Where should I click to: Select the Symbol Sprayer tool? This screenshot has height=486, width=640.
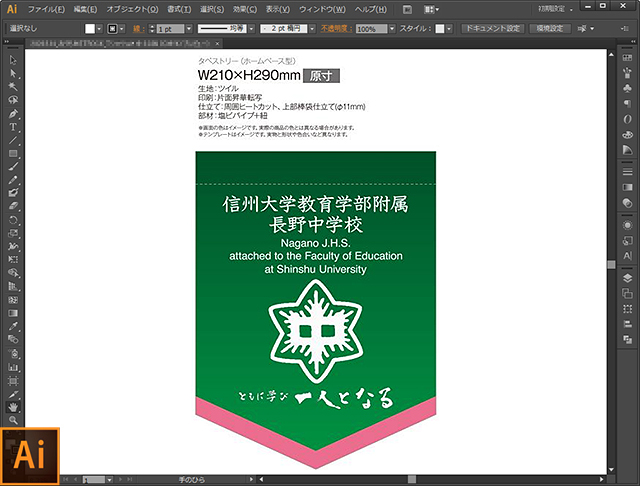pyautogui.click(x=13, y=353)
